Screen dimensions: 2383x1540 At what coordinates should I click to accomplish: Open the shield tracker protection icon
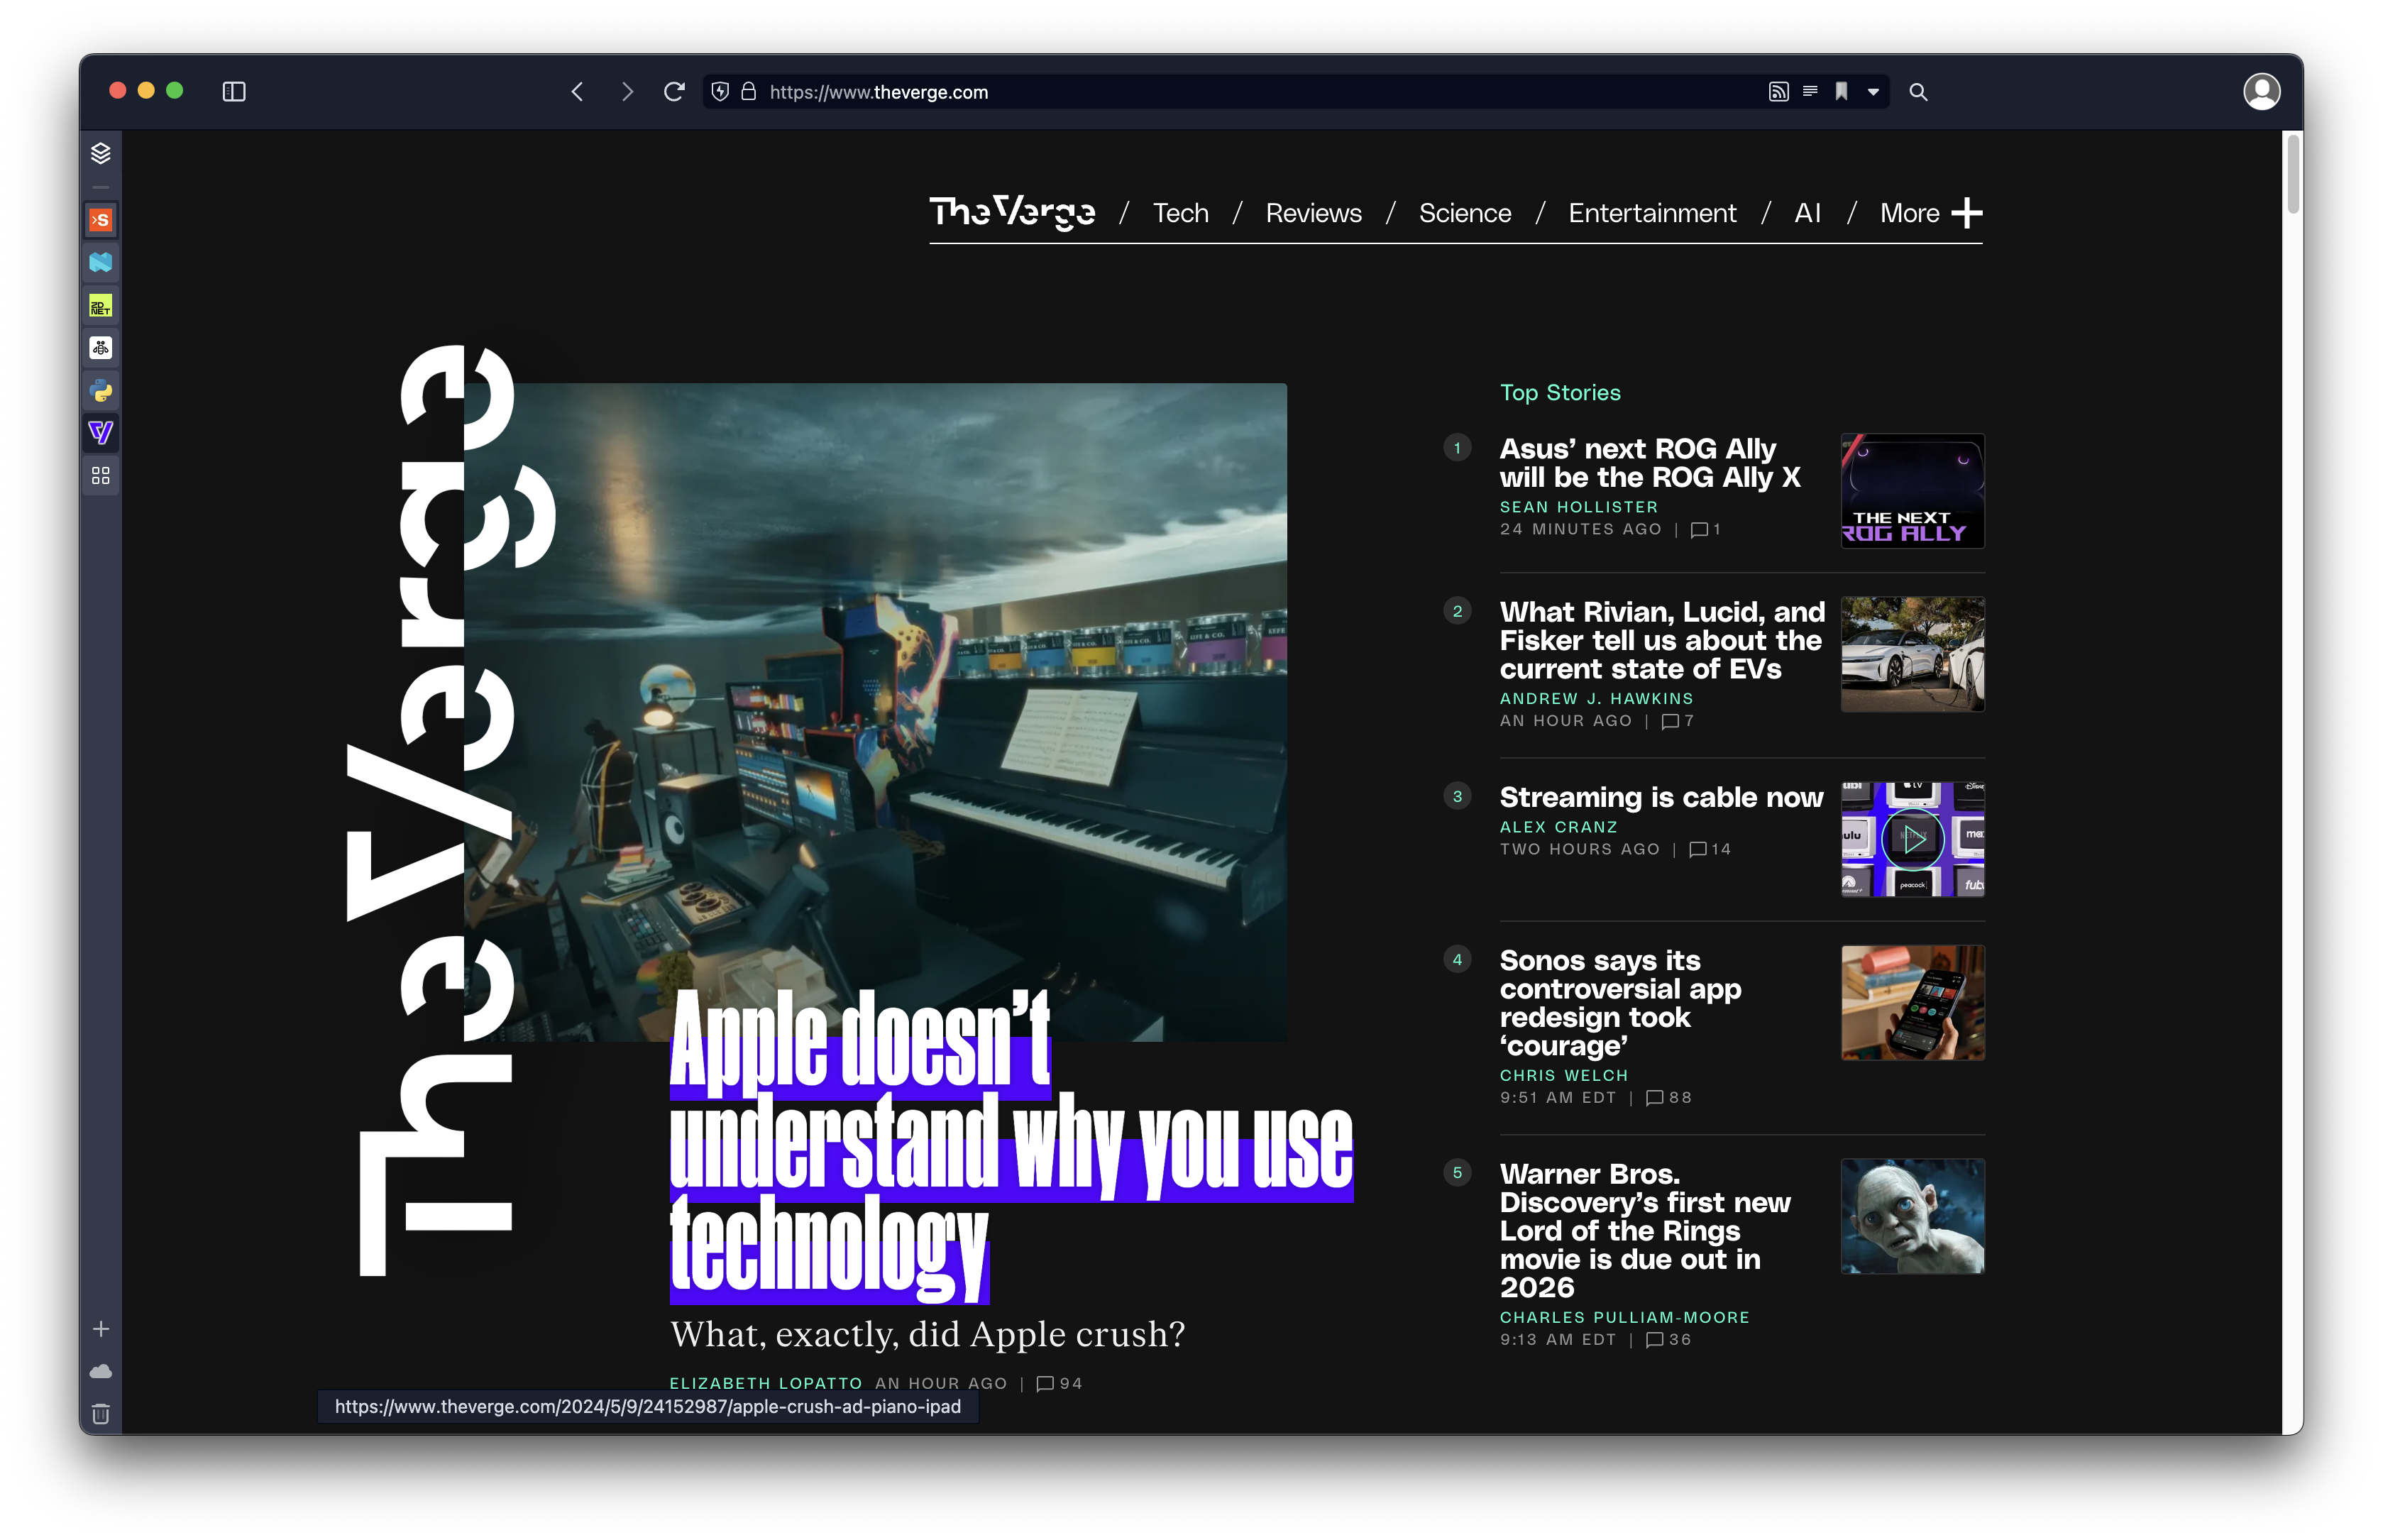click(x=720, y=92)
